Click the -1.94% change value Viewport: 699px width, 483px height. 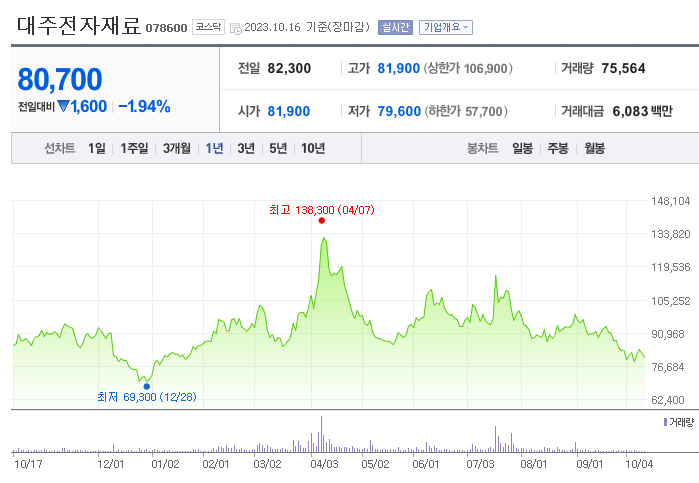pos(144,107)
